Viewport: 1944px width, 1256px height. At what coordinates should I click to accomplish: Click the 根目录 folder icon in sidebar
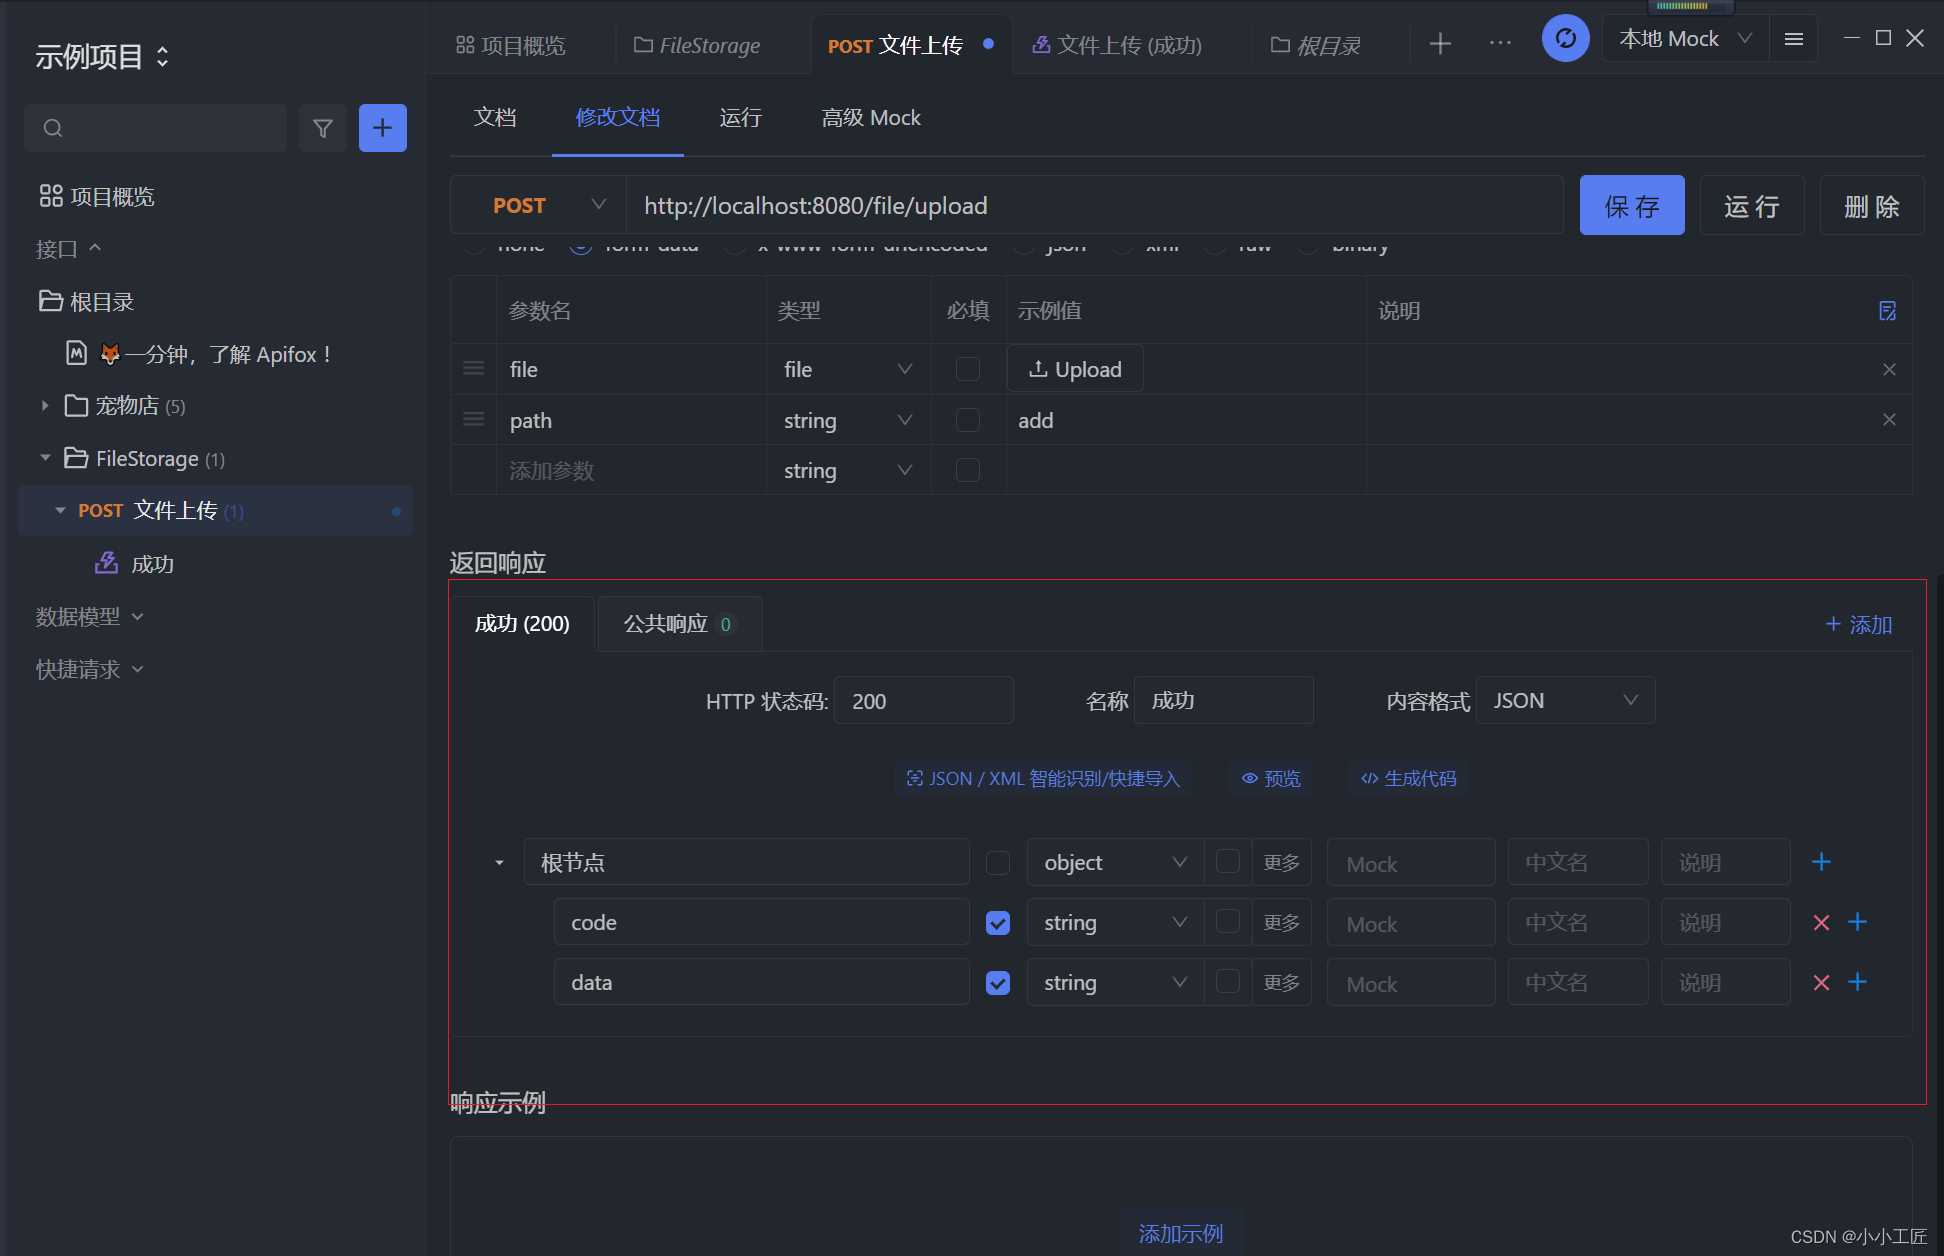pyautogui.click(x=50, y=301)
